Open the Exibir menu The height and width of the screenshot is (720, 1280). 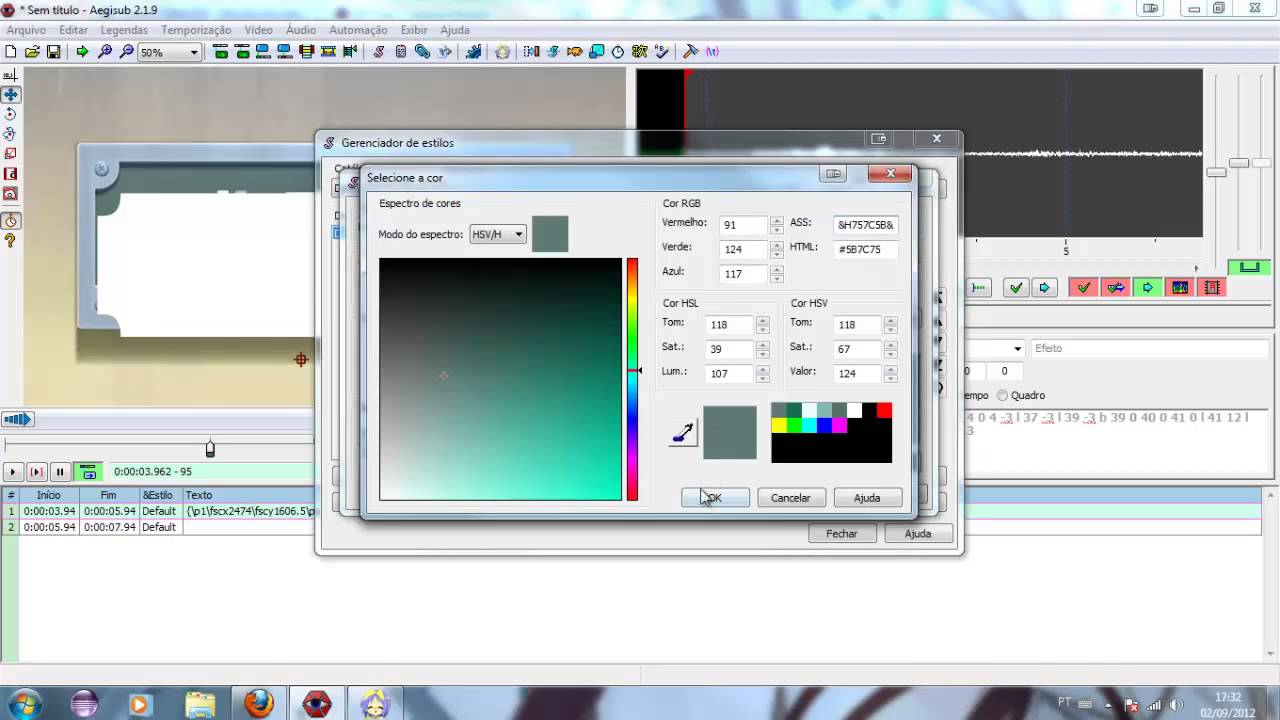[x=414, y=30]
